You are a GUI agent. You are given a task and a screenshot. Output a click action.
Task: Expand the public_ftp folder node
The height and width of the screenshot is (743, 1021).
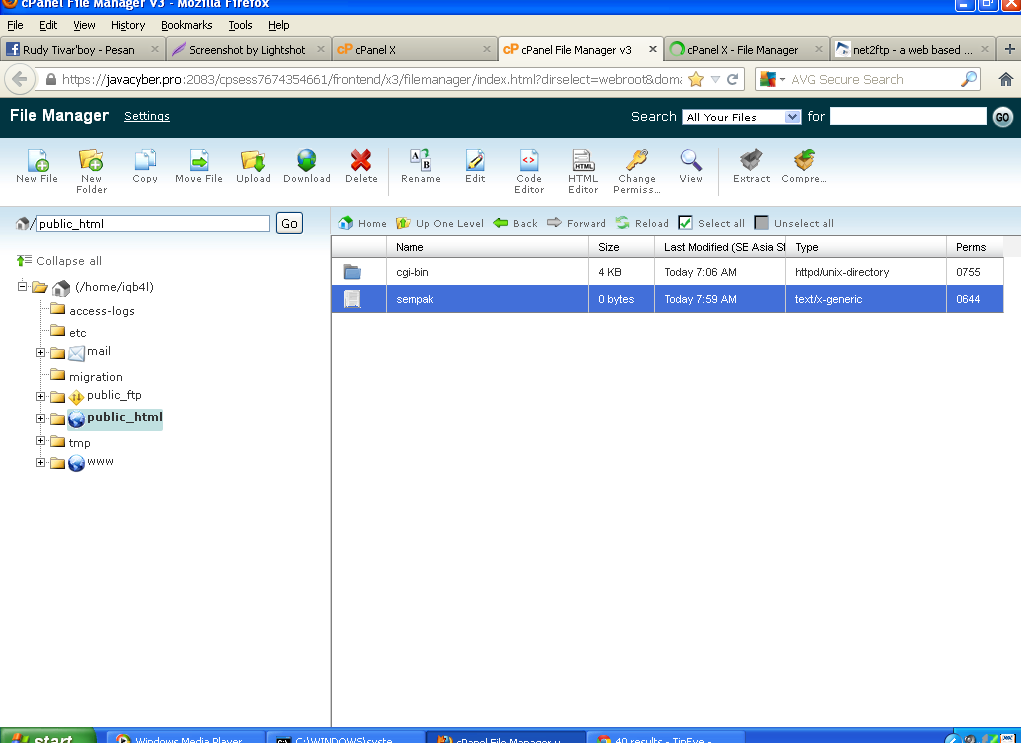click(41, 396)
